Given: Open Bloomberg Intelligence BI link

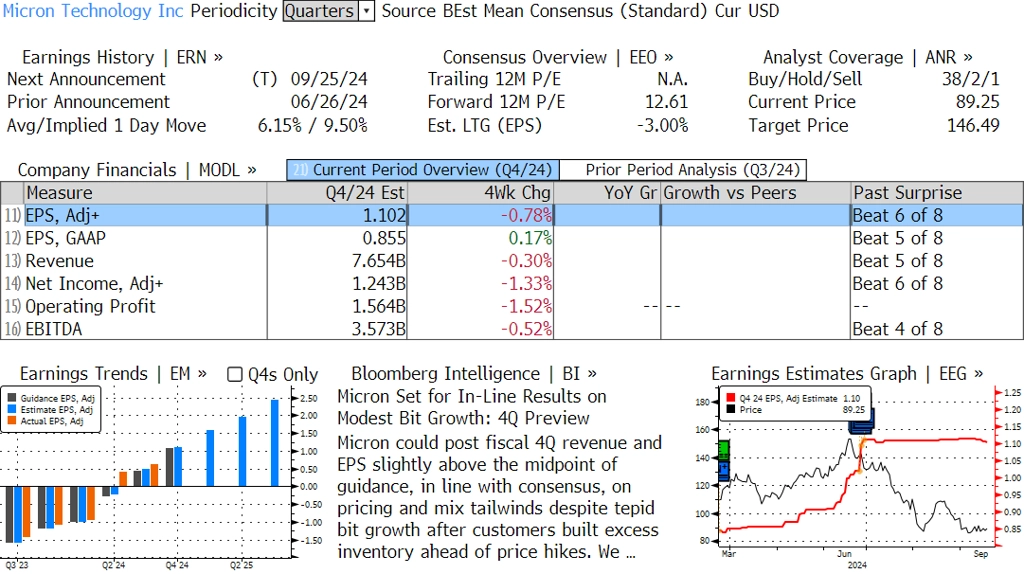Looking at the screenshot, I should pos(473,374).
